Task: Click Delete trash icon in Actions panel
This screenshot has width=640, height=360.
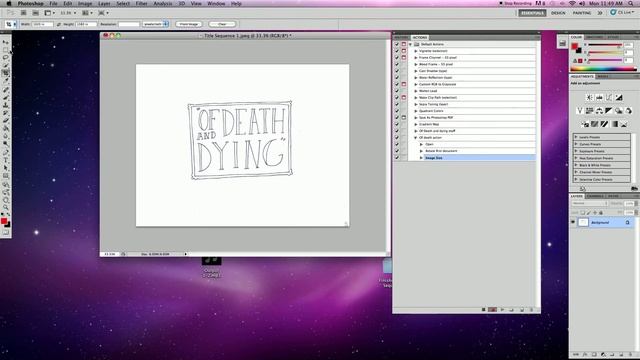Action: [531, 310]
